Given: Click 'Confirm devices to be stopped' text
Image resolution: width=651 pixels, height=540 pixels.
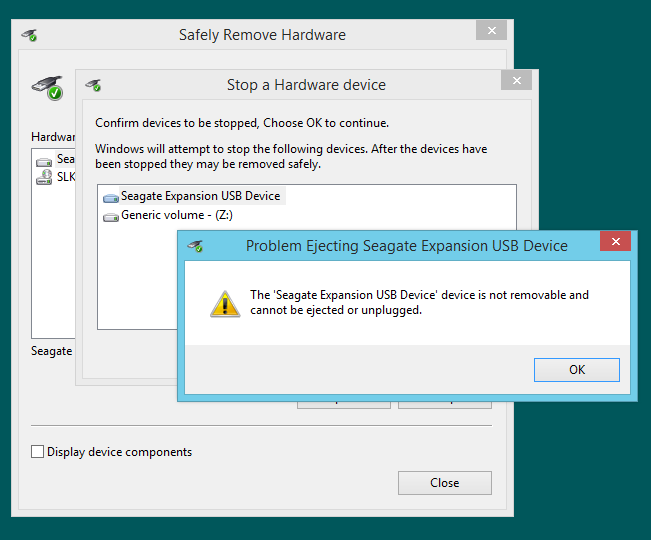Looking at the screenshot, I should tap(242, 123).
